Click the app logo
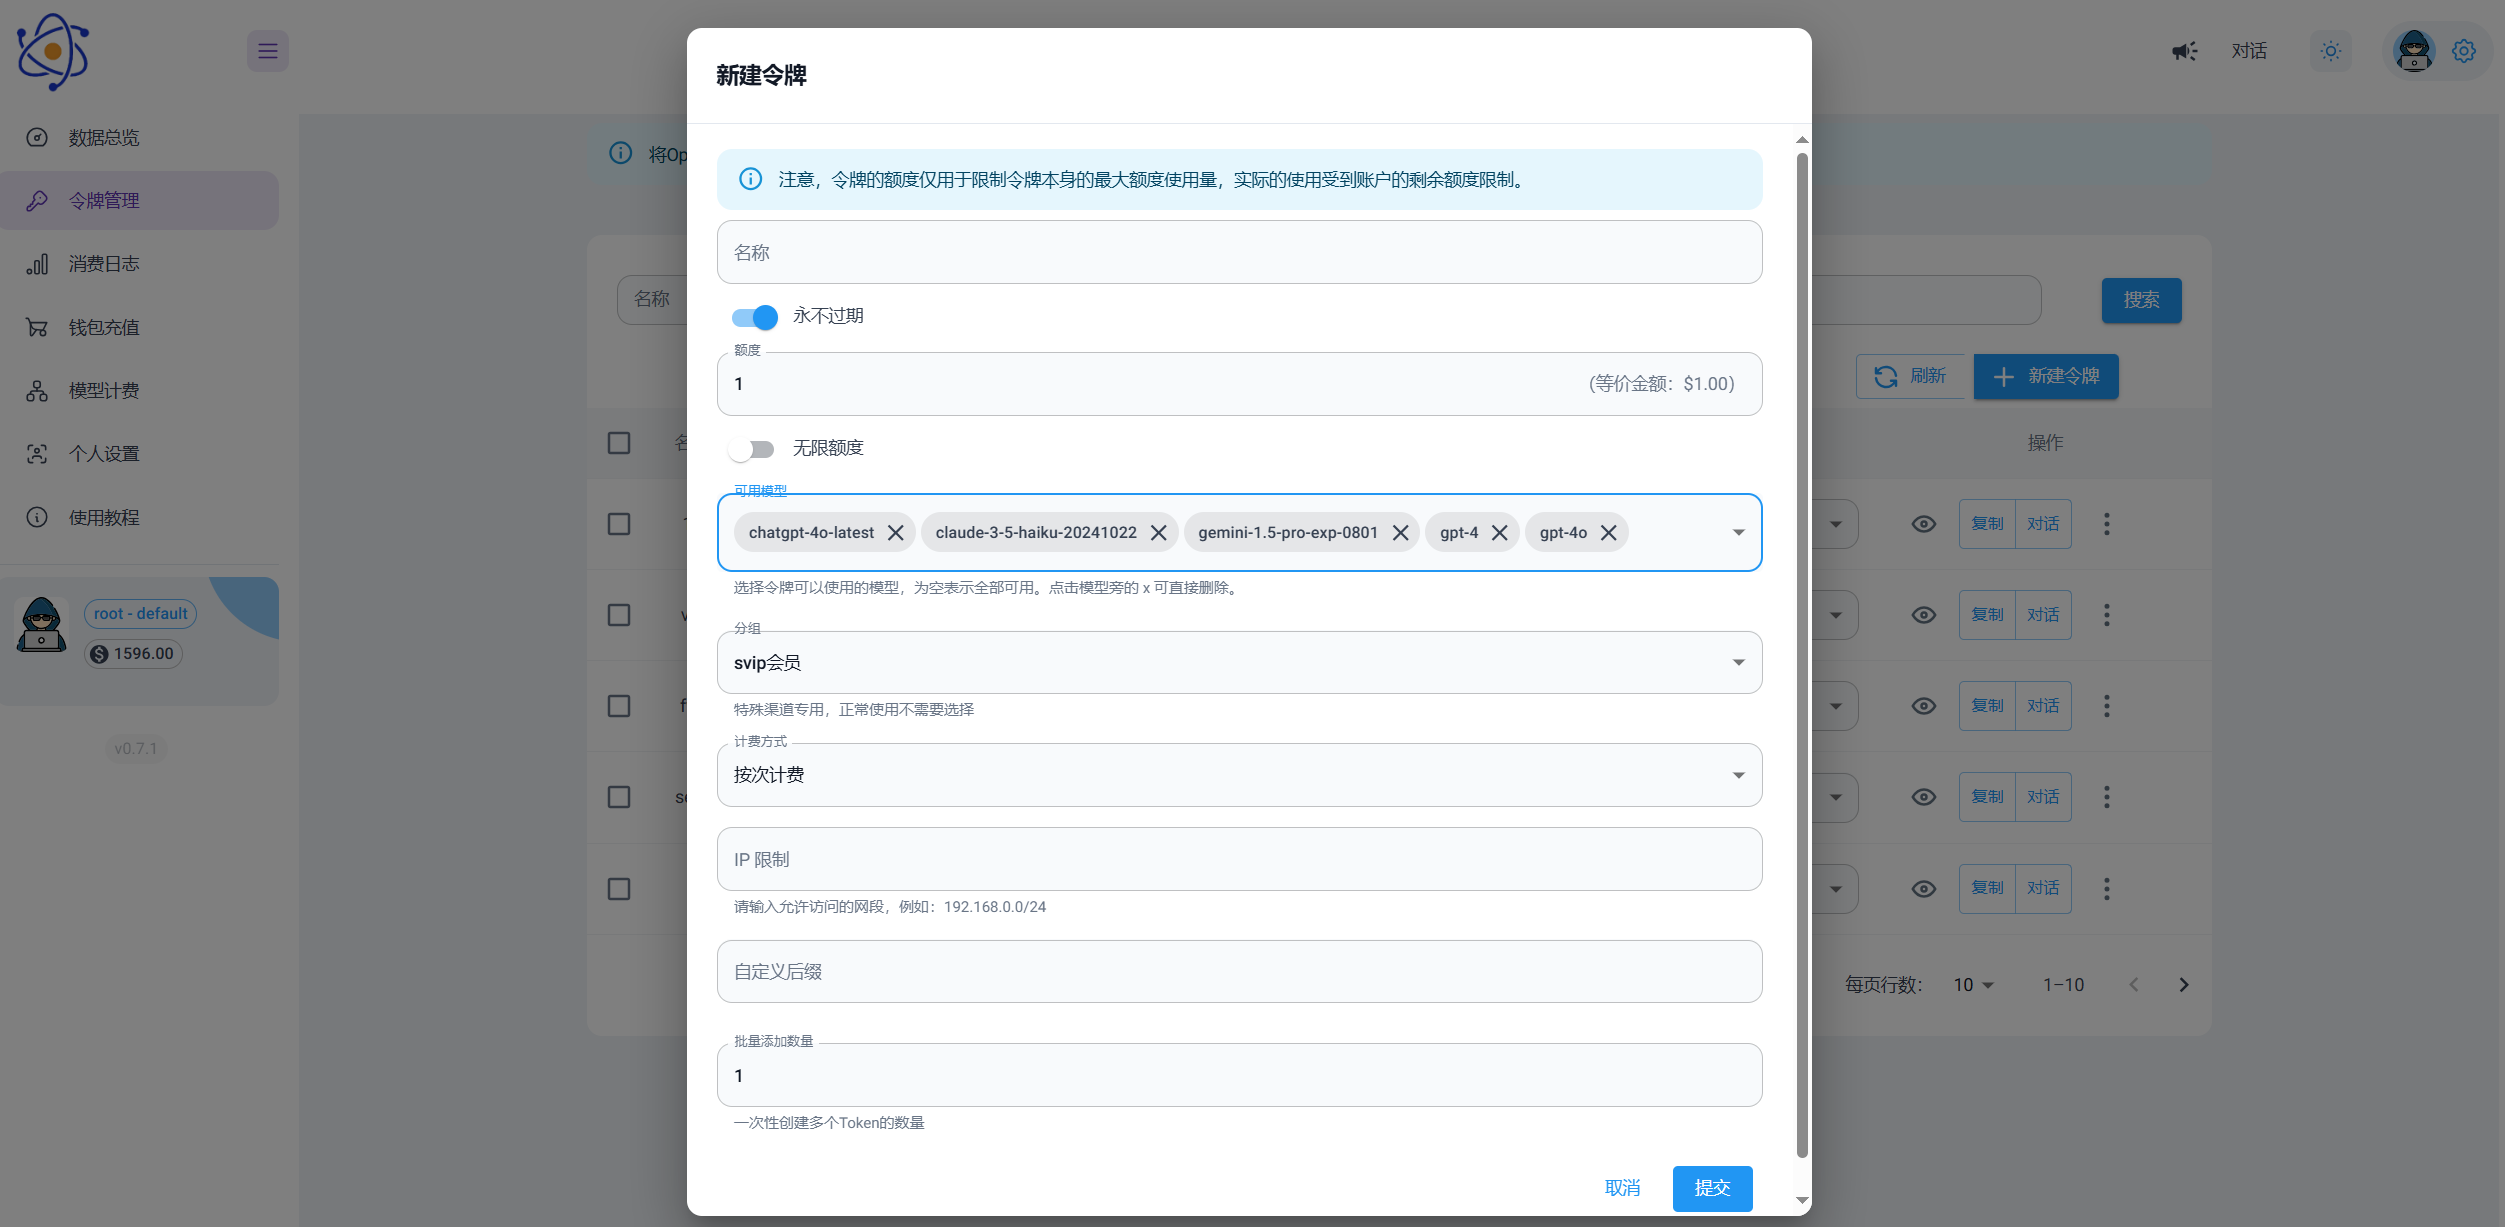This screenshot has width=2505, height=1227. click(53, 52)
